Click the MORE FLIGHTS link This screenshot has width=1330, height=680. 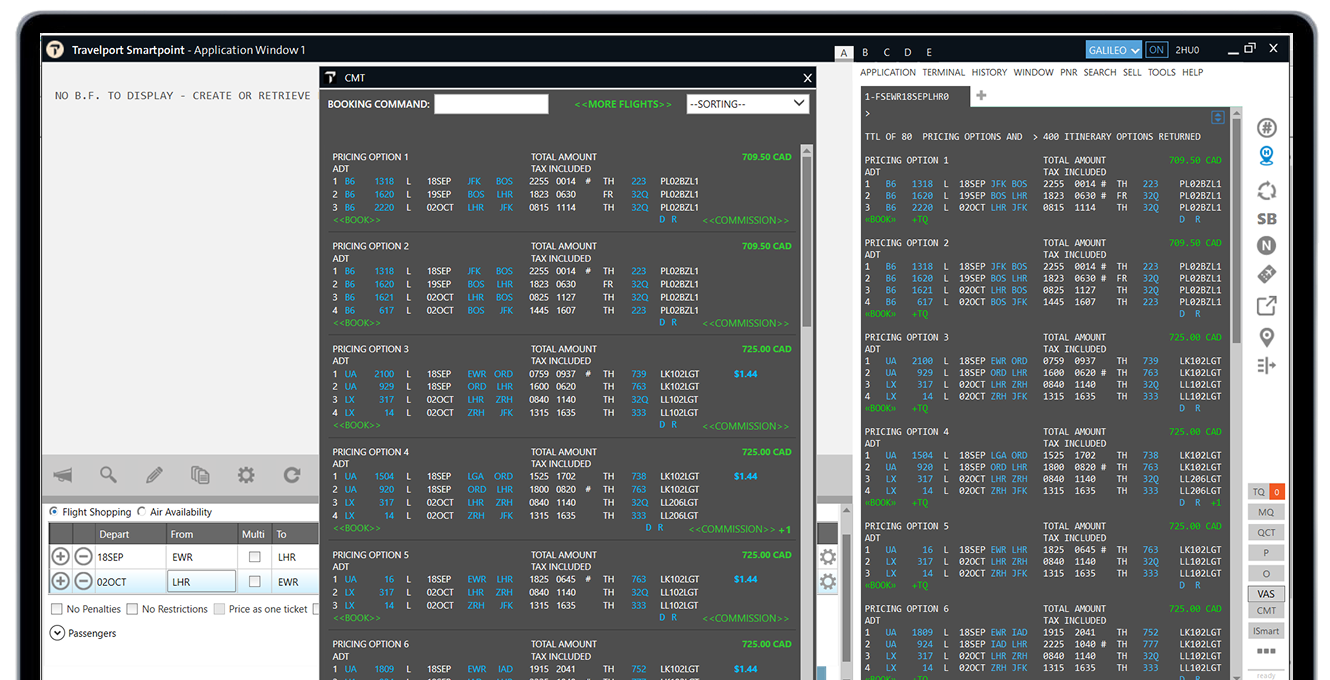coord(622,104)
